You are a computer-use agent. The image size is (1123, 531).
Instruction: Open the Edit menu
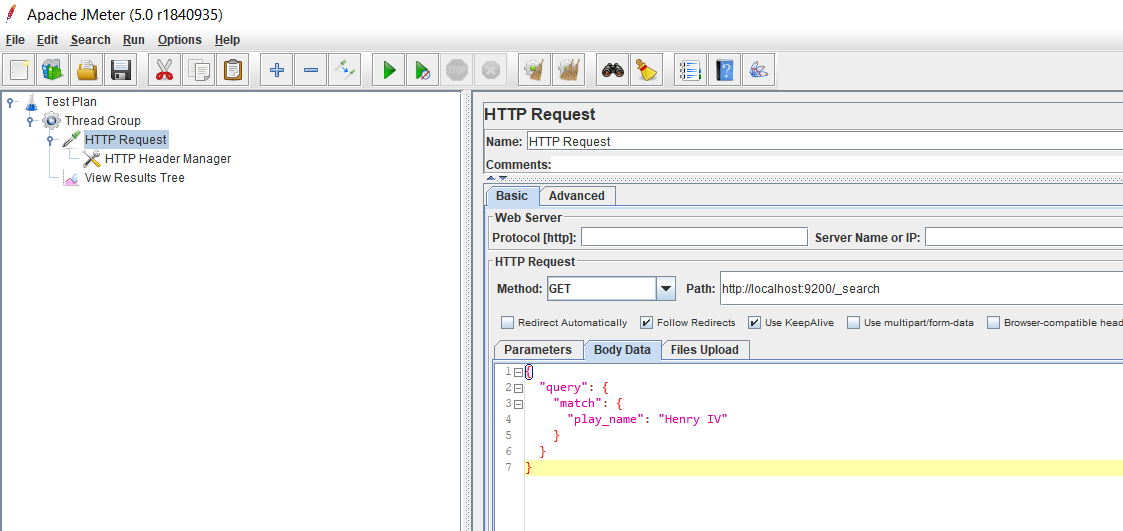47,40
